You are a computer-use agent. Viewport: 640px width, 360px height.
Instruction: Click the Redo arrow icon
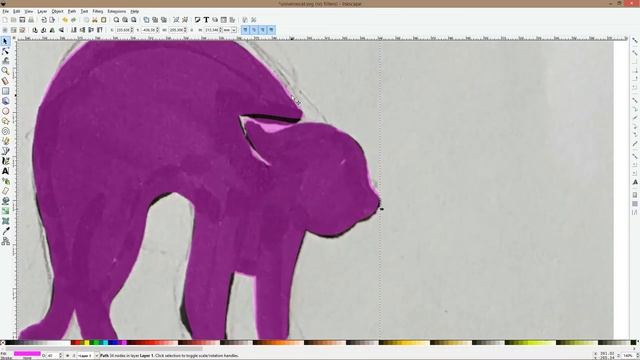point(73,20)
